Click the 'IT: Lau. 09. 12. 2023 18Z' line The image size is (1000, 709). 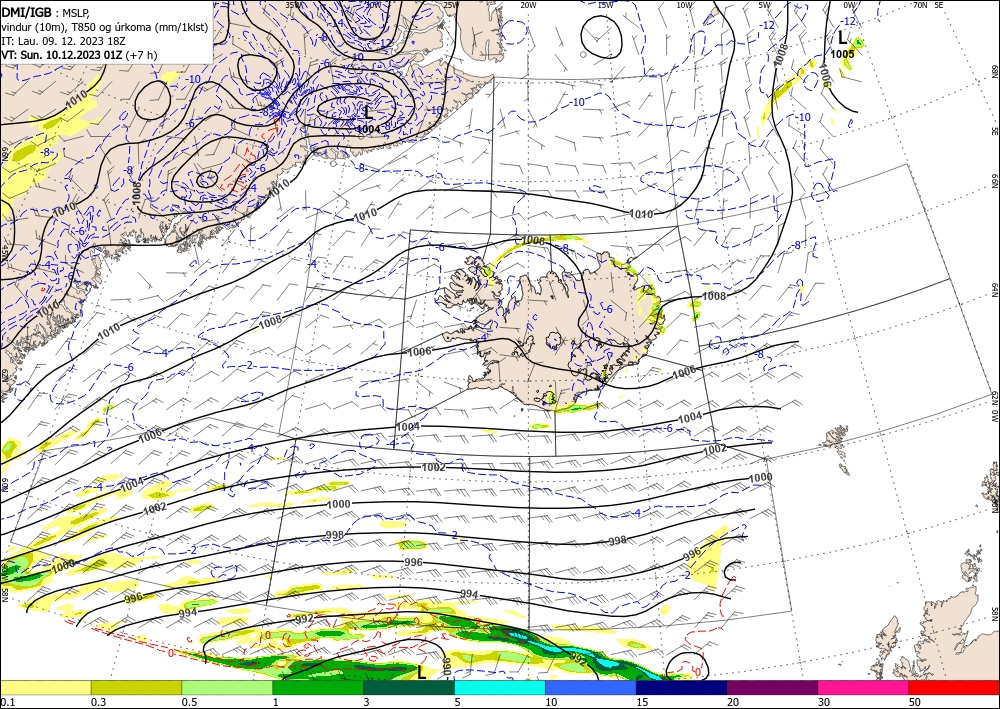click(x=63, y=41)
